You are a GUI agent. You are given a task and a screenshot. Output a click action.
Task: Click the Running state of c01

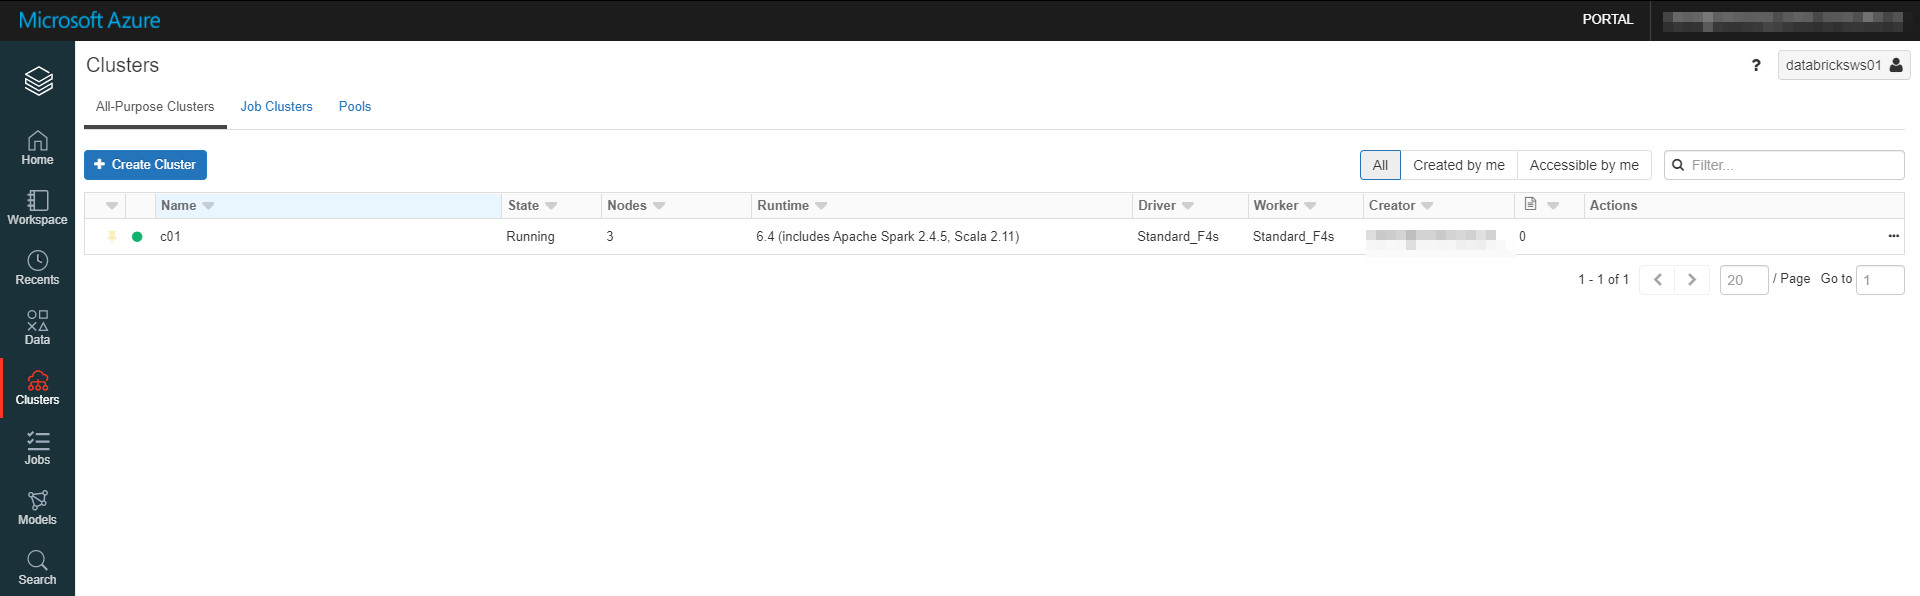[x=530, y=237]
